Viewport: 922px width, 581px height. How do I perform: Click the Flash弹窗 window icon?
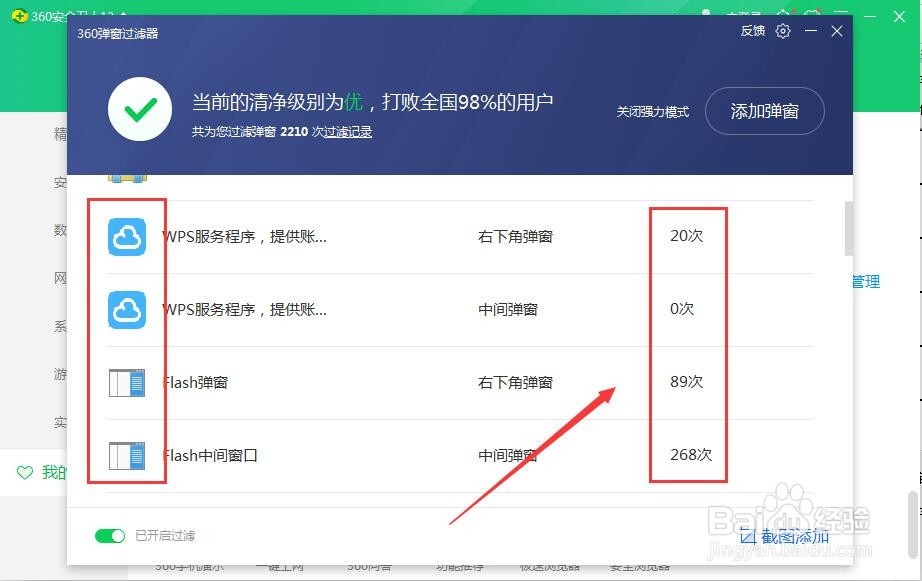tap(127, 383)
